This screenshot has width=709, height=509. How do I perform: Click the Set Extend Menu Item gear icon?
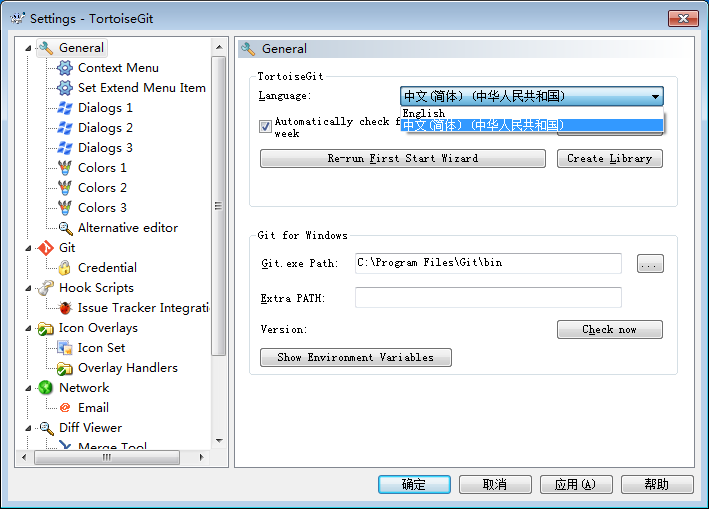(x=65, y=88)
